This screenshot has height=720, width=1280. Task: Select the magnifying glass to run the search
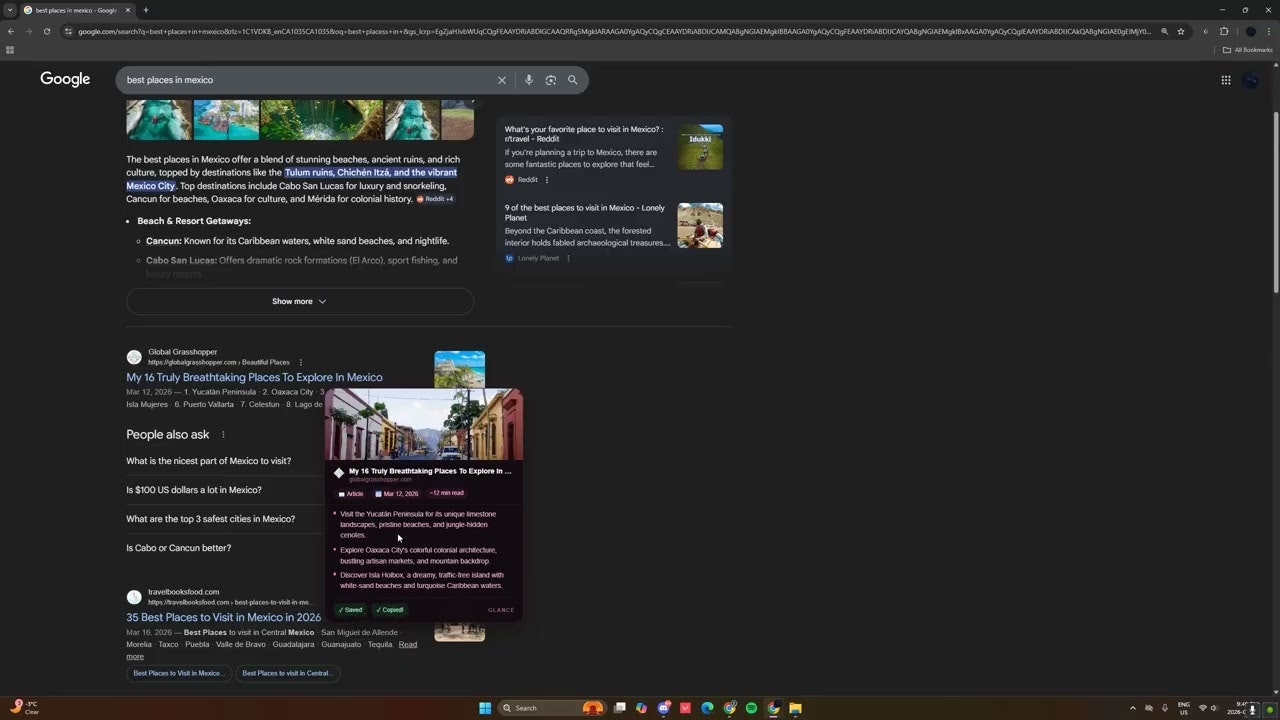pos(573,80)
